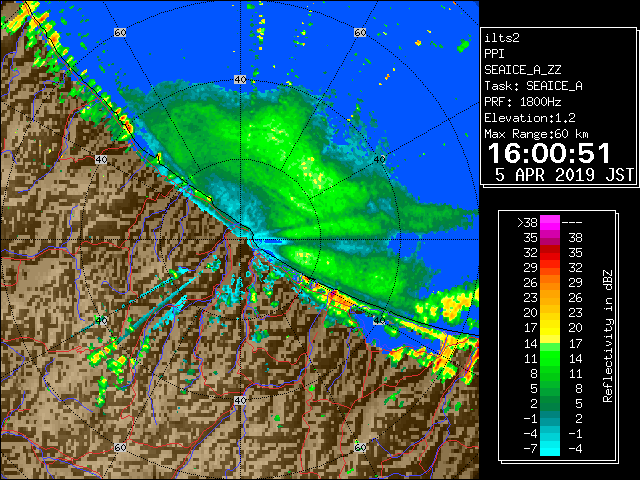Click the "40" range ring label due north

point(240,80)
